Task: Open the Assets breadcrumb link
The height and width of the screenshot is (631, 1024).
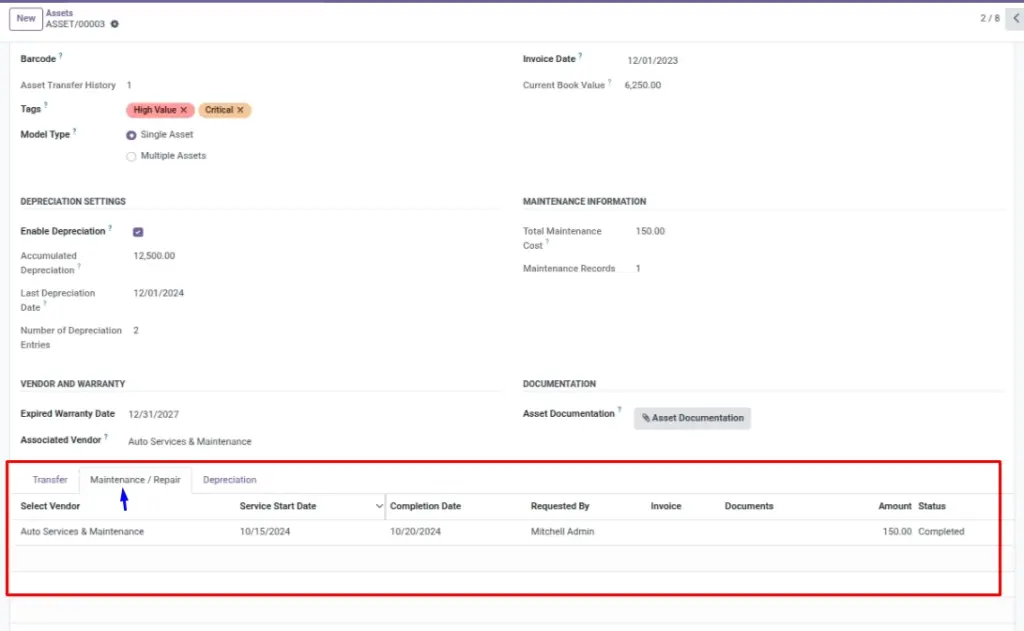Action: pos(59,13)
